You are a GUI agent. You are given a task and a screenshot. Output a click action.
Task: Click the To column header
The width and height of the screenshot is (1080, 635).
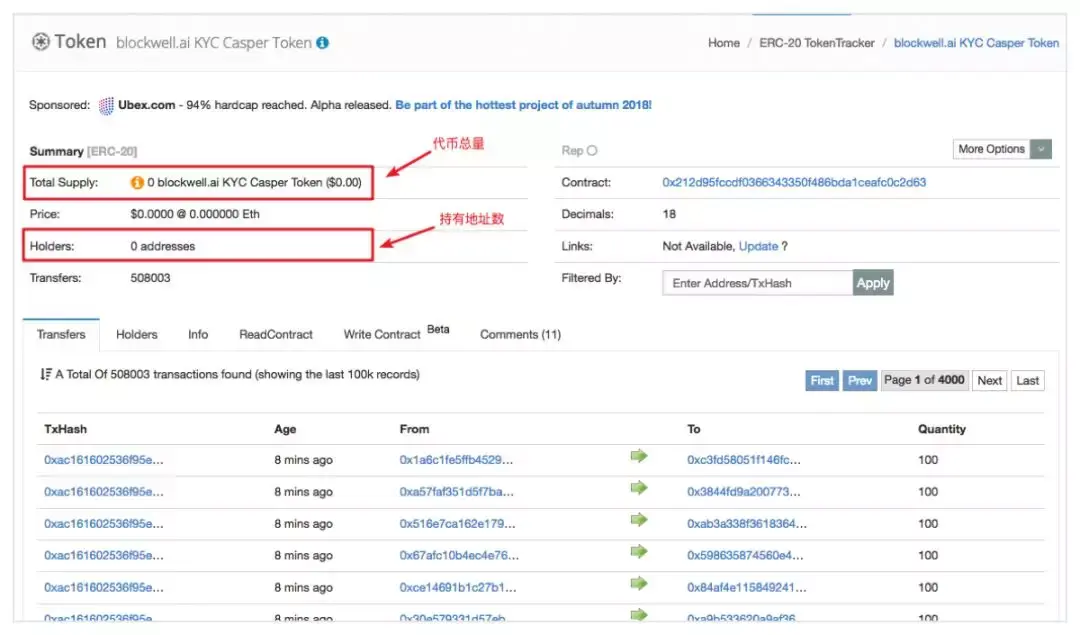pos(694,429)
